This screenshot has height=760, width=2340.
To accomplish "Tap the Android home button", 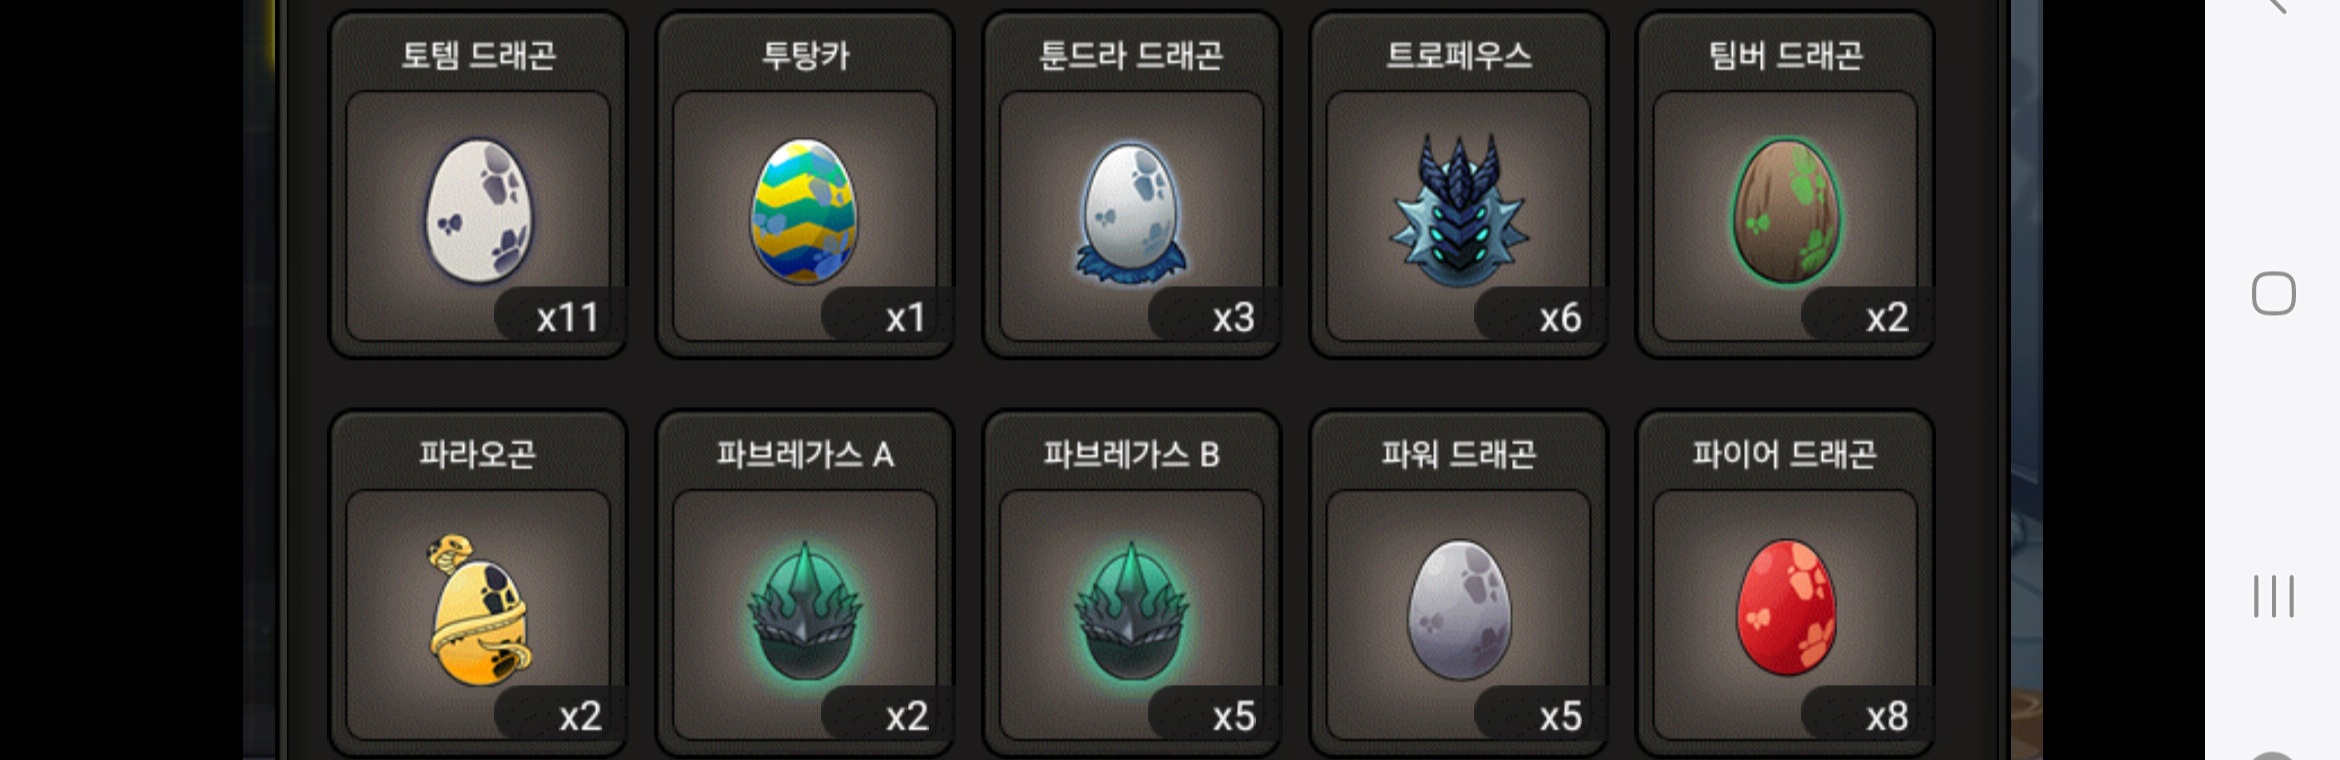I will 2273,294.
